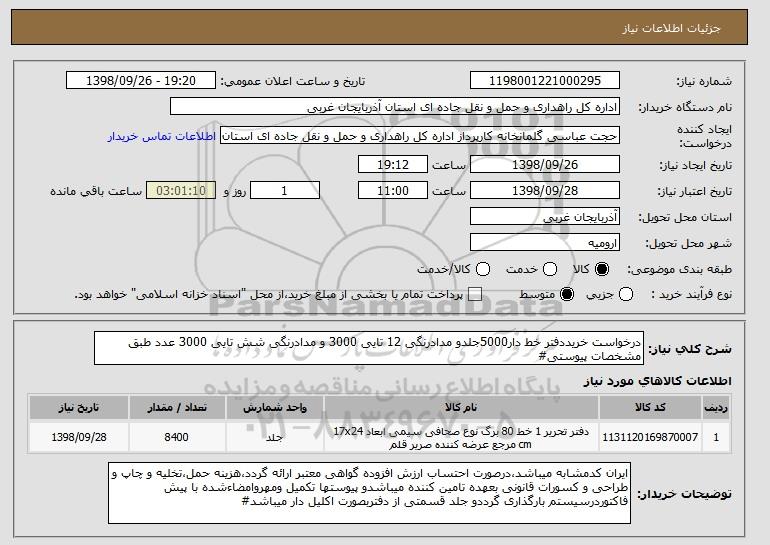Viewport: 770px width, 545px height.
Task: Click the 'واحد شمارش' column header
Action: (x=275, y=408)
